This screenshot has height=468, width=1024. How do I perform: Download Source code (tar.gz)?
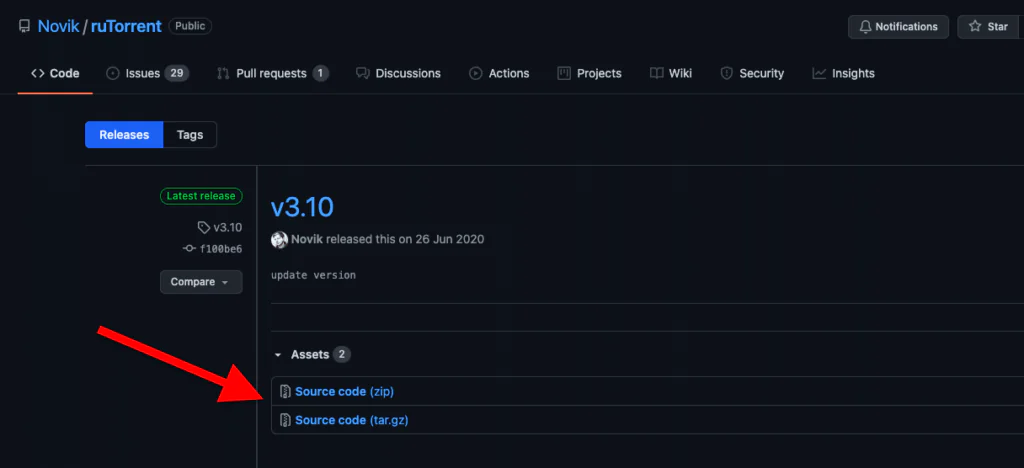click(351, 420)
